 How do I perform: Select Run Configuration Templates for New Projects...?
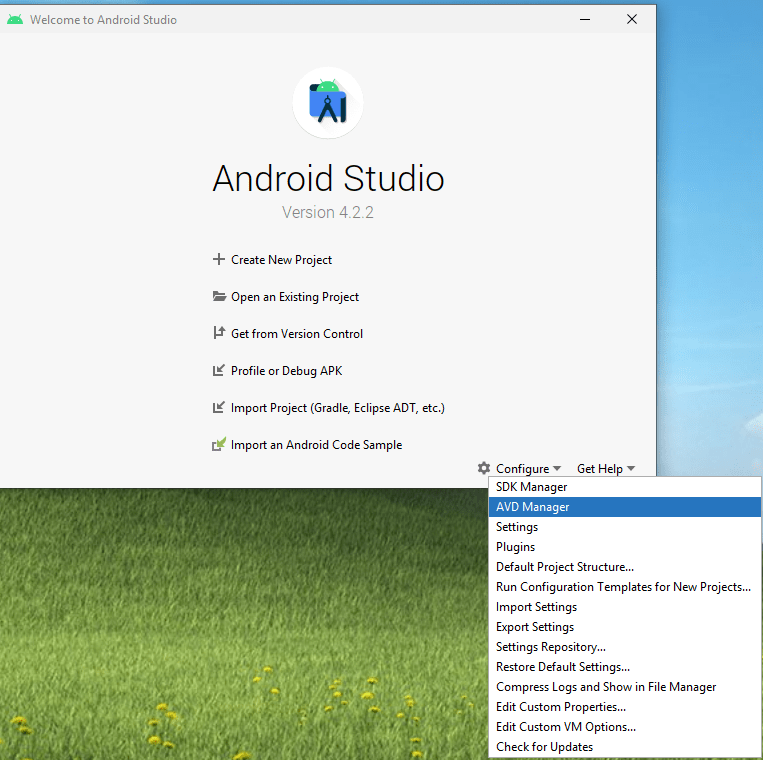pos(625,587)
